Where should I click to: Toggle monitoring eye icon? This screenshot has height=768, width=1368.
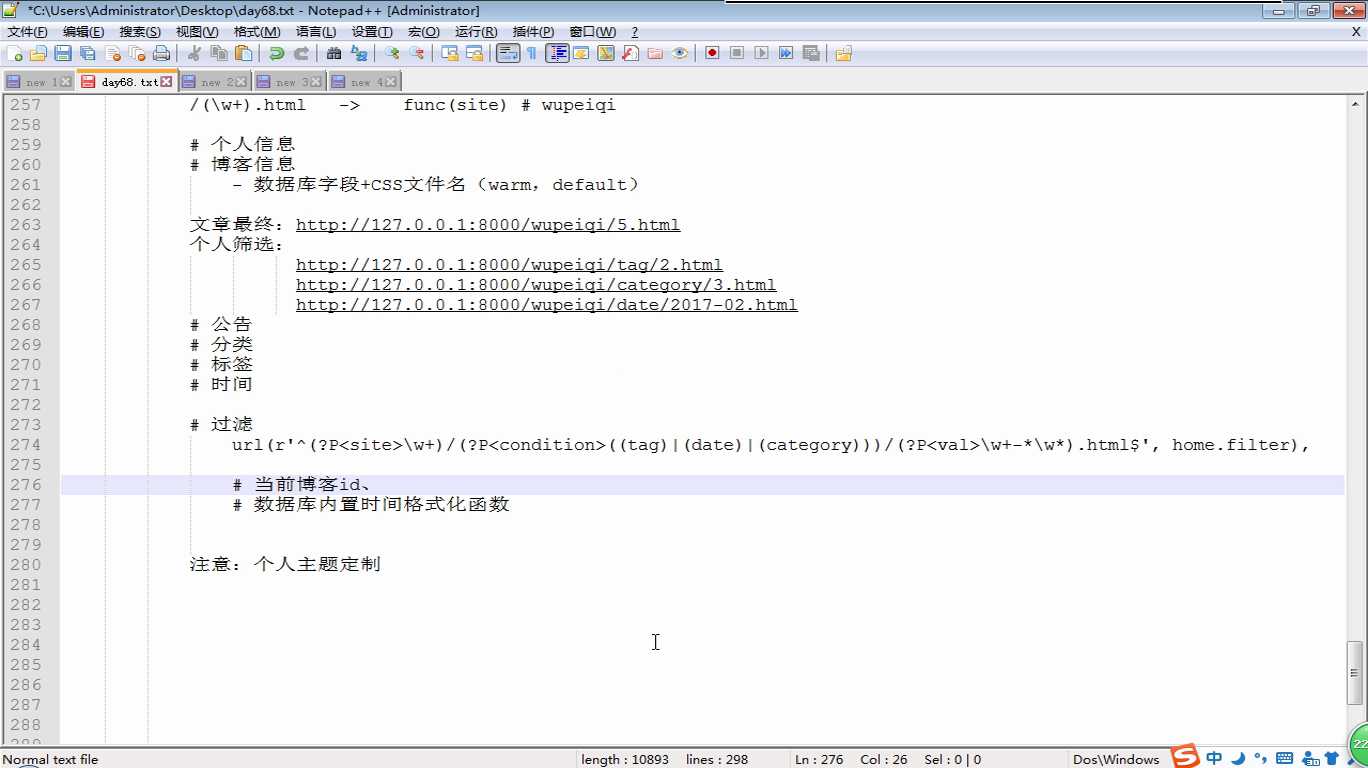(680, 53)
